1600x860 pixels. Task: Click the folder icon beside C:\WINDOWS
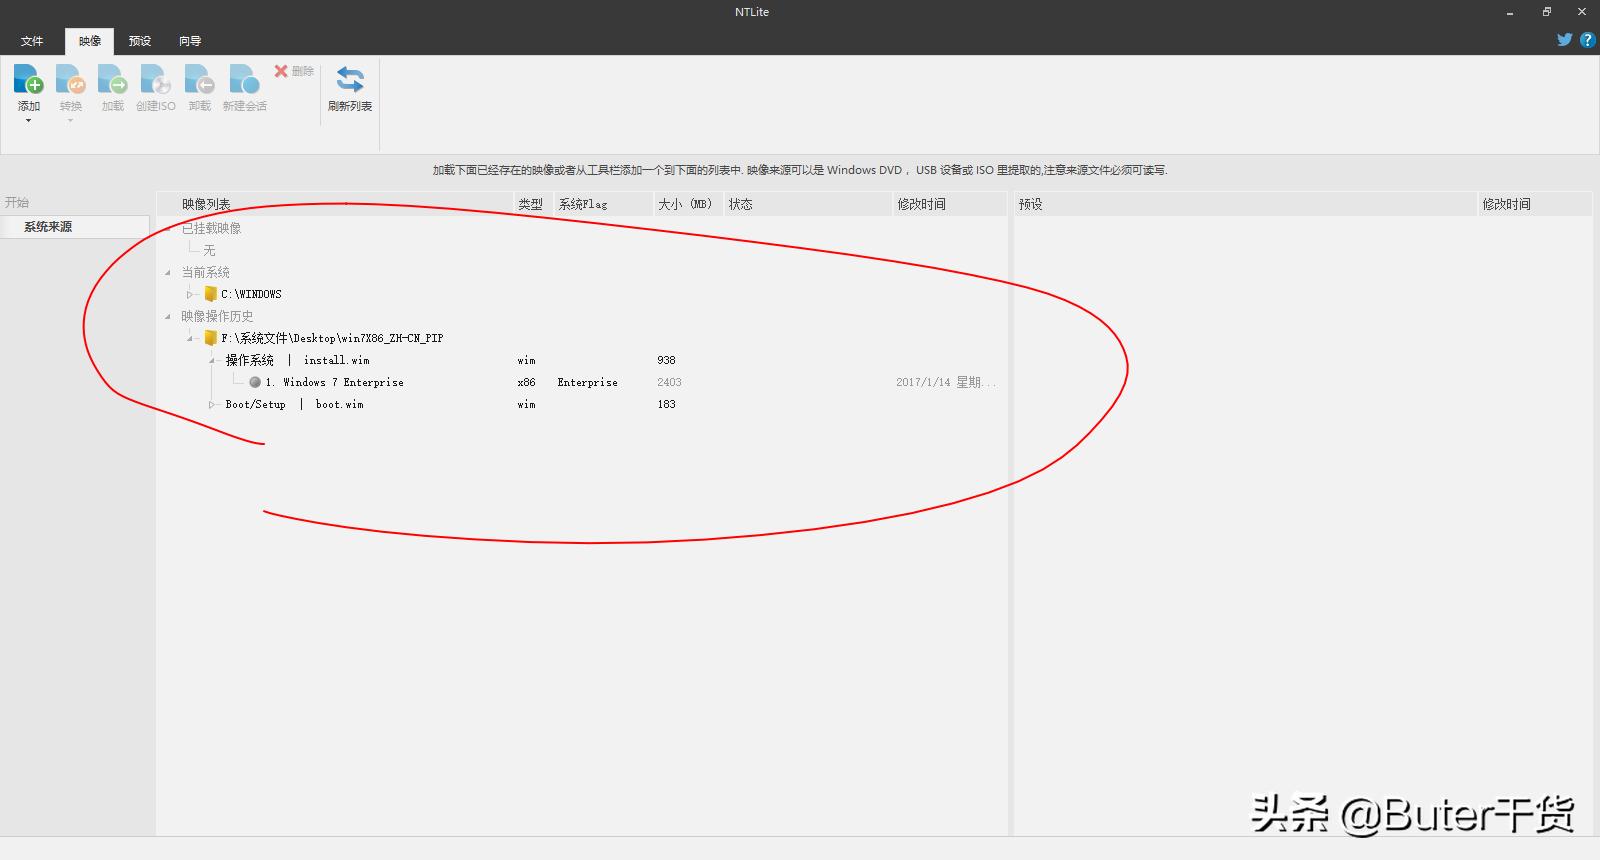(211, 294)
